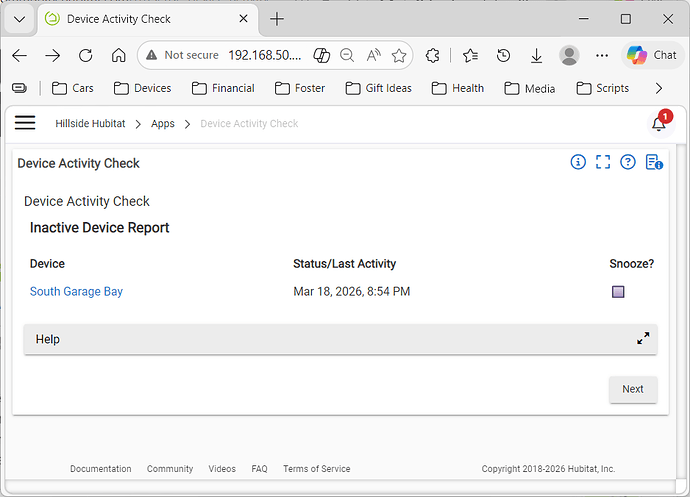Open the app help question-mark icon
Image resolution: width=690 pixels, height=497 pixels.
point(628,162)
